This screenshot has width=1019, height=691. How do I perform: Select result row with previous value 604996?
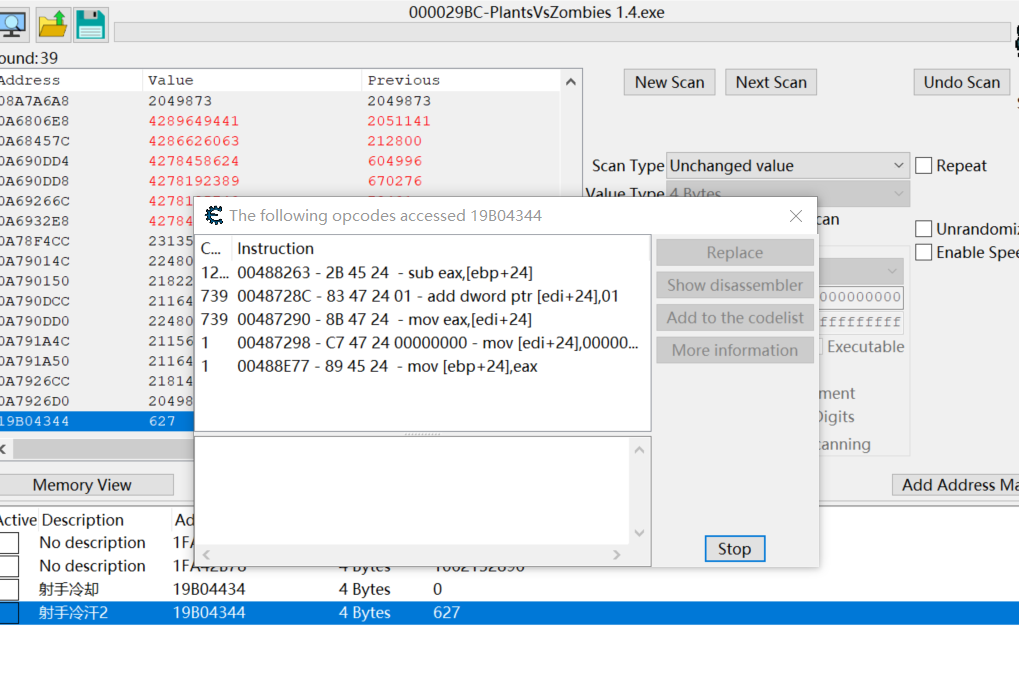click(x=279, y=161)
